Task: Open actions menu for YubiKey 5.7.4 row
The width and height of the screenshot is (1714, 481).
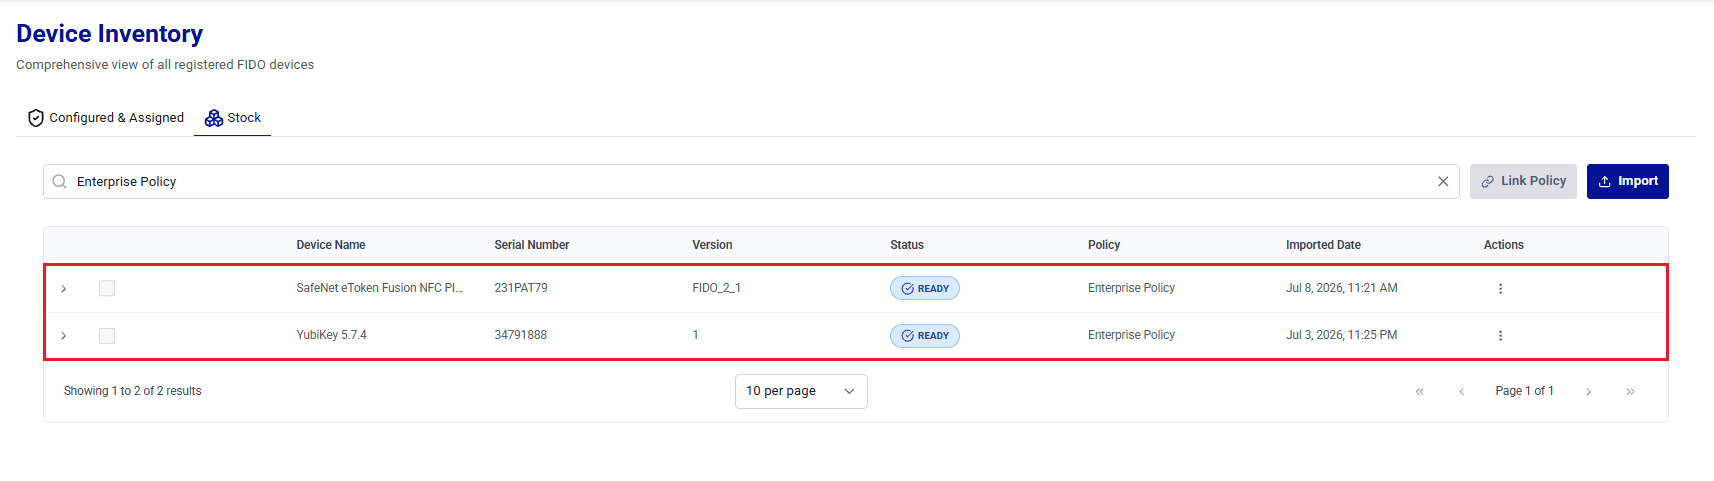Action: [x=1500, y=336]
